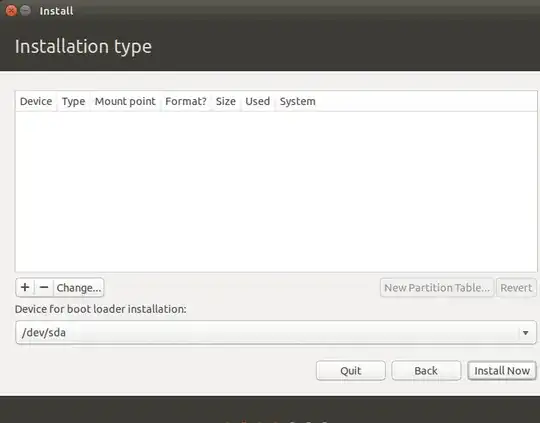540x423 pixels.
Task: Go back using the Back button
Action: pyautogui.click(x=426, y=371)
